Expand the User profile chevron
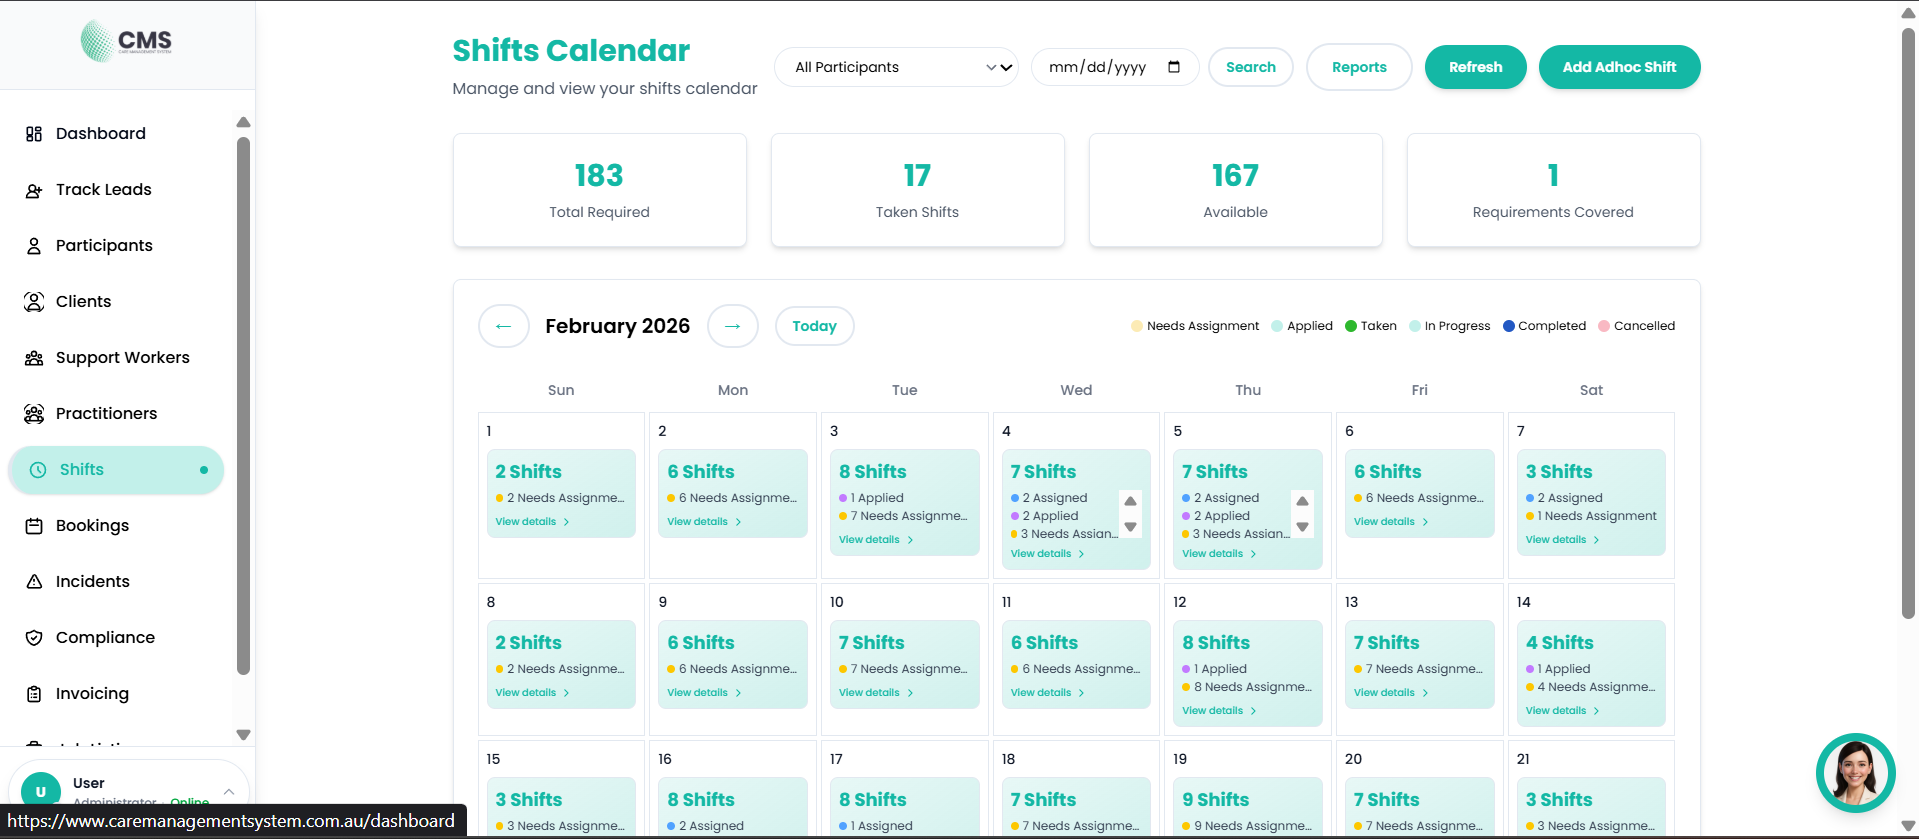1919x839 pixels. point(229,791)
